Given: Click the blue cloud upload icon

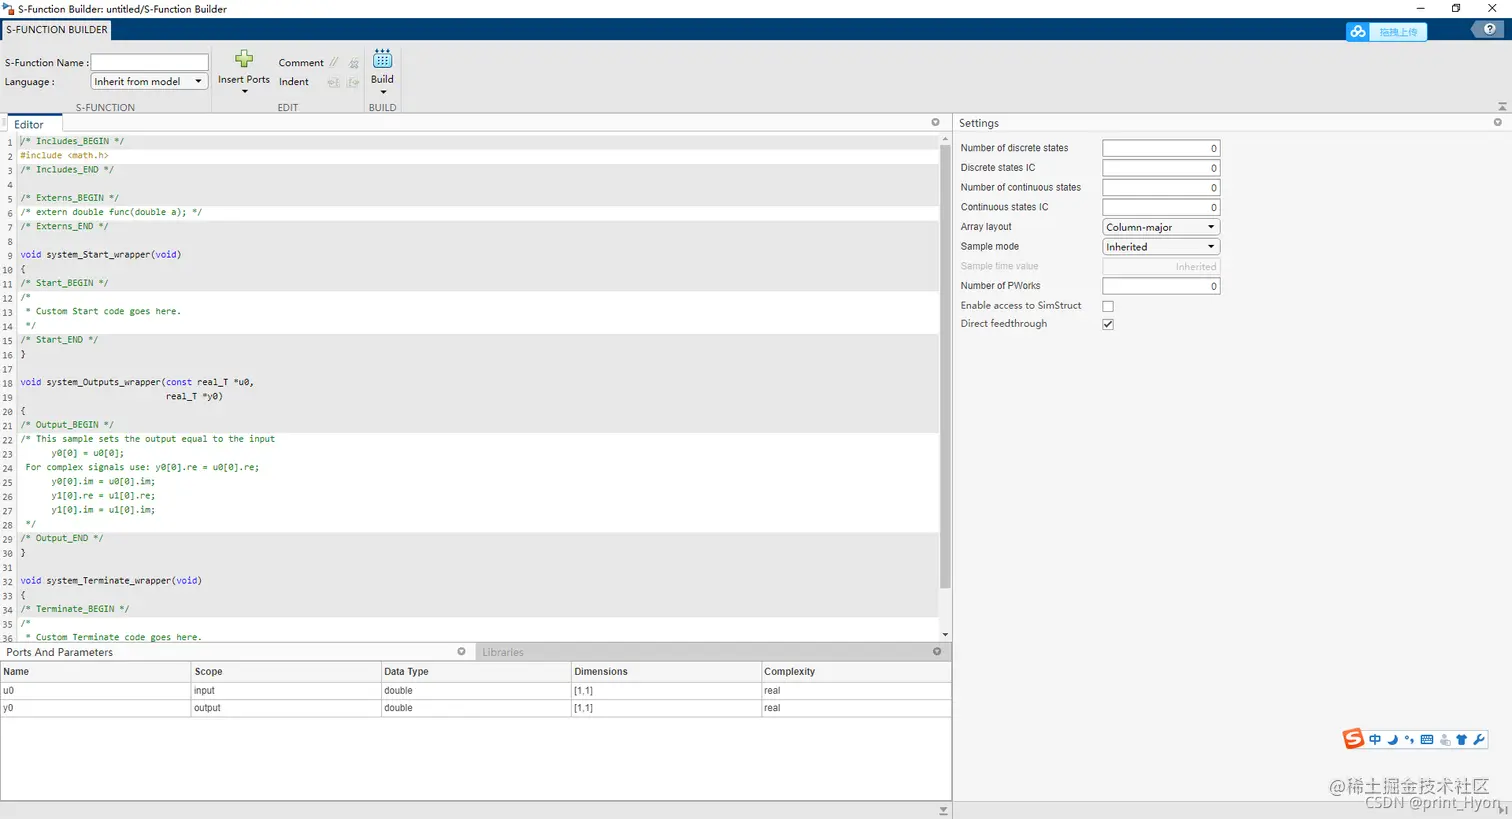Looking at the screenshot, I should pyautogui.click(x=1357, y=31).
